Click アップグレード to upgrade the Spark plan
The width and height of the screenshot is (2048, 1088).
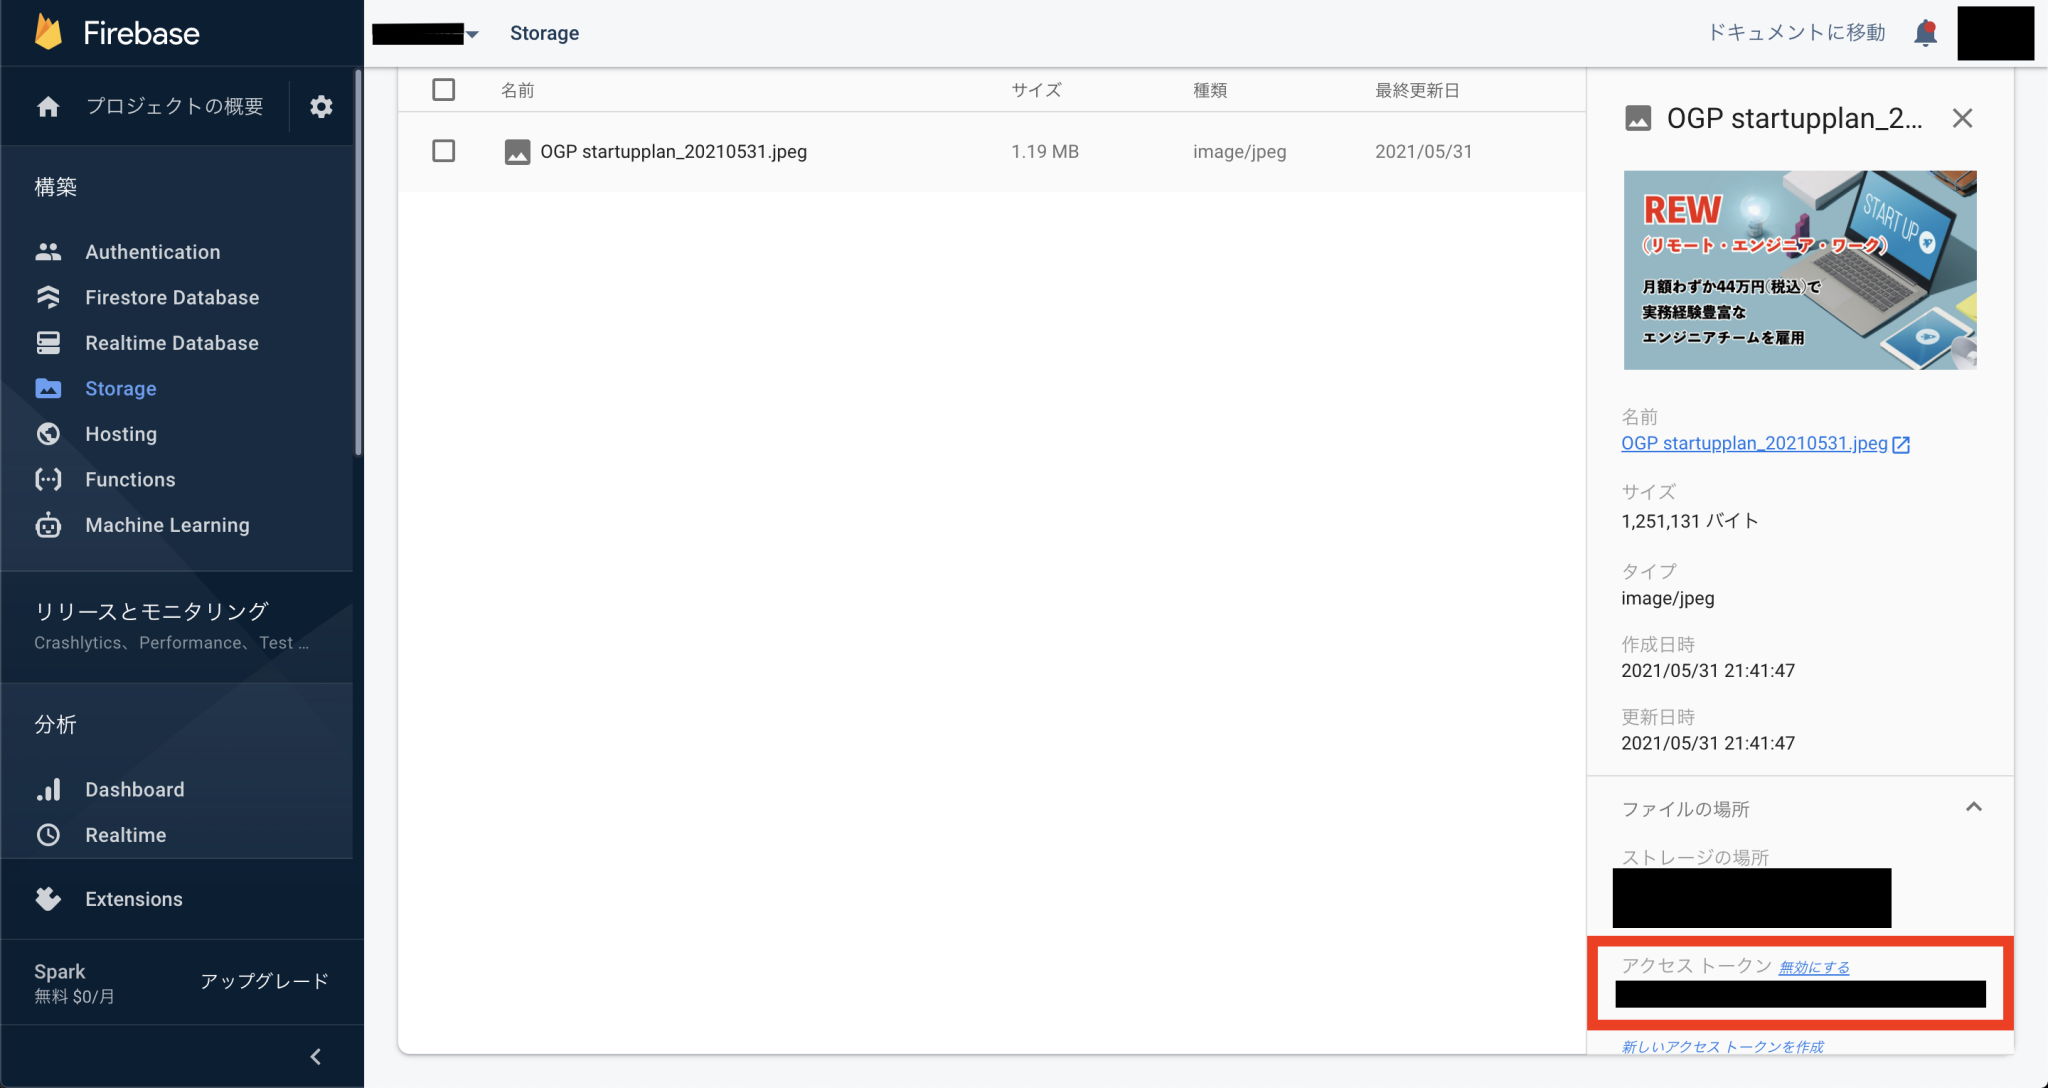[264, 981]
